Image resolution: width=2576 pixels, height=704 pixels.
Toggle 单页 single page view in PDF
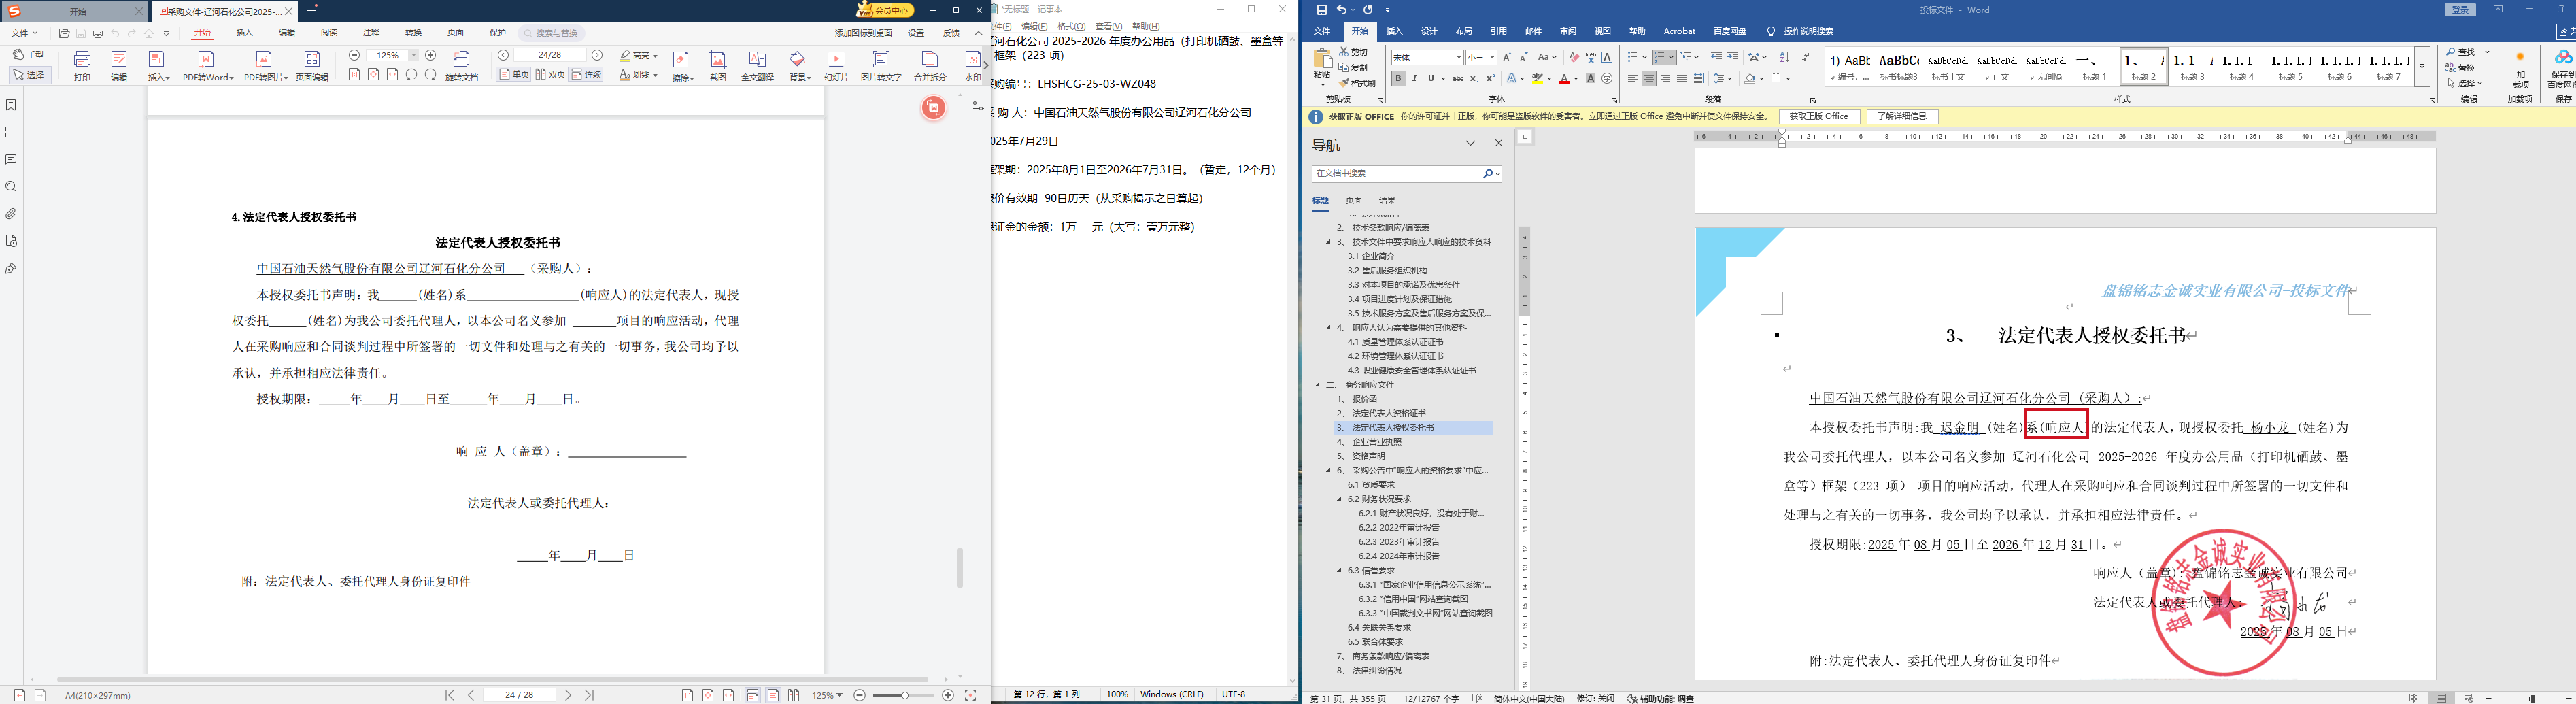[515, 75]
